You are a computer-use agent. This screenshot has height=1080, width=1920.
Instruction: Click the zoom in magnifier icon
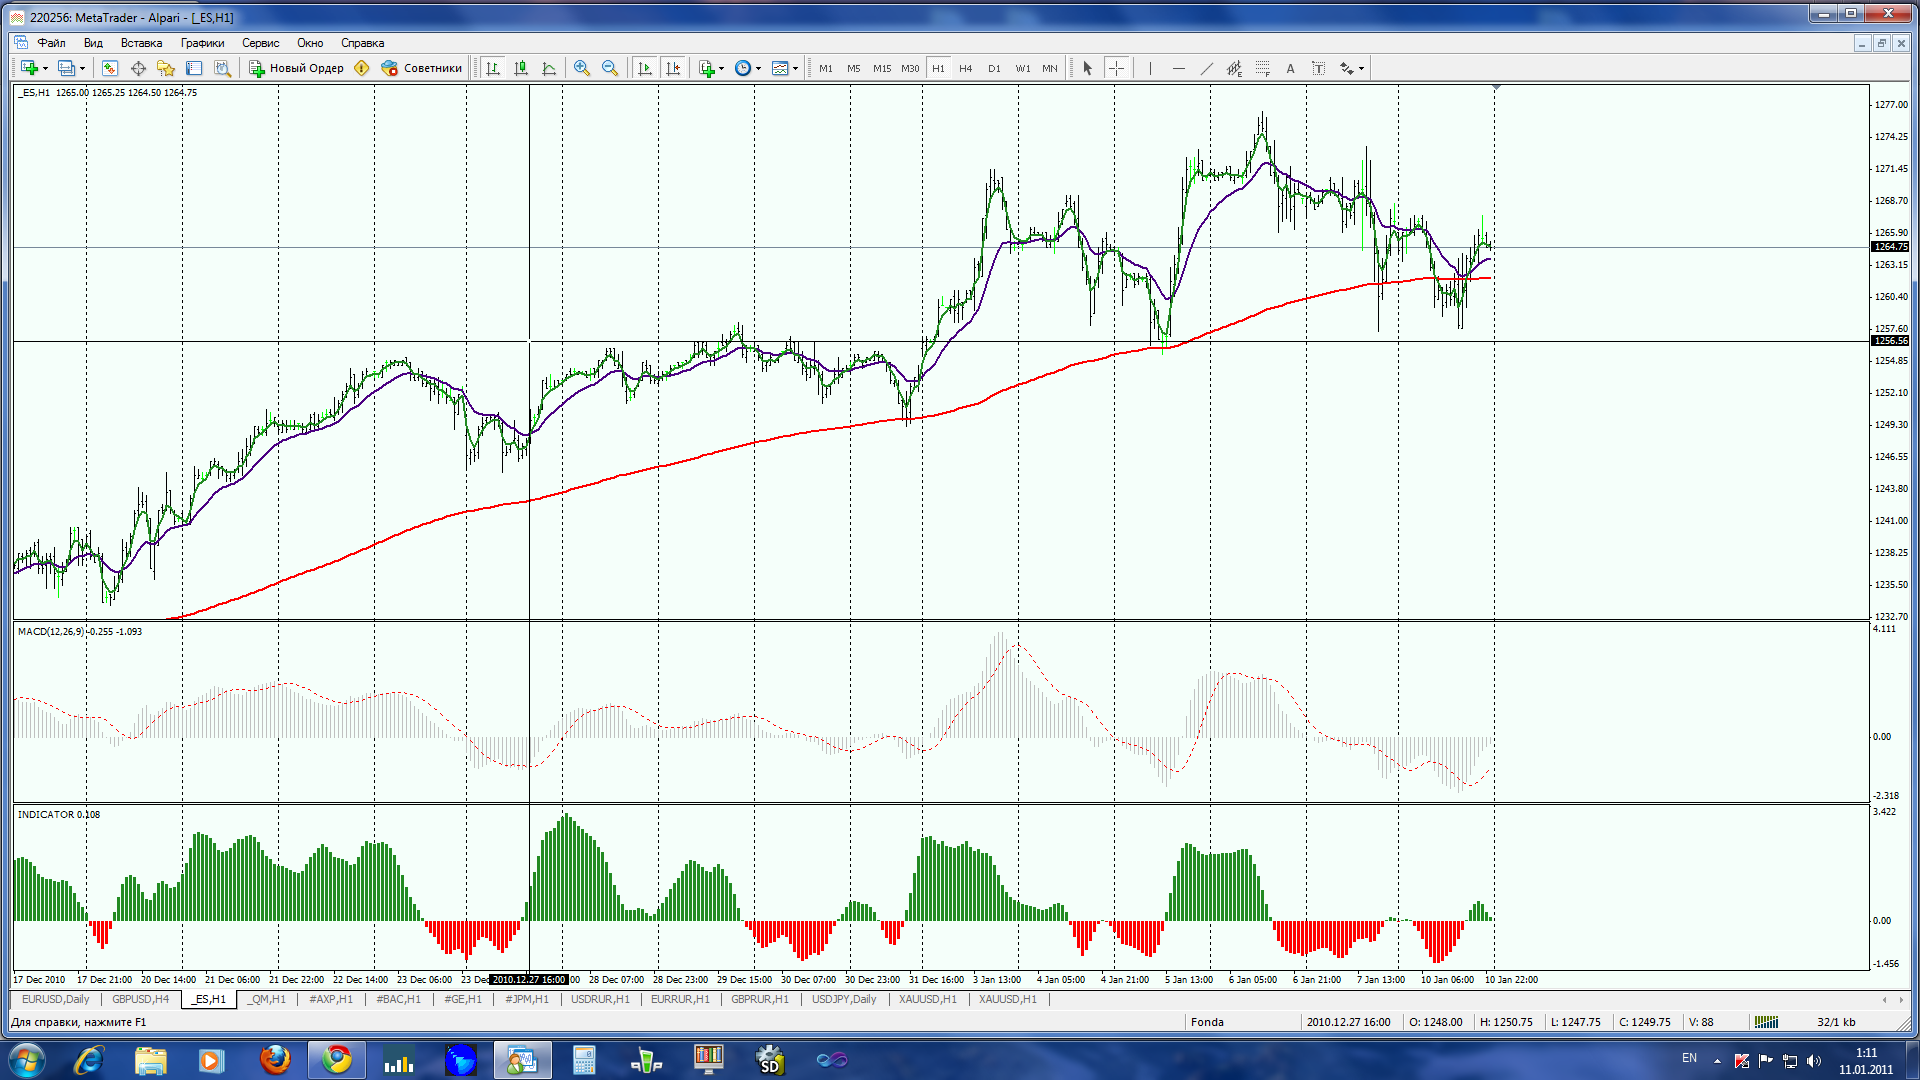point(581,68)
